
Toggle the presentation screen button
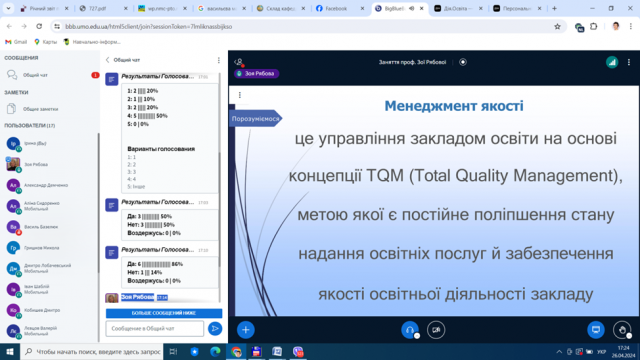click(x=596, y=330)
